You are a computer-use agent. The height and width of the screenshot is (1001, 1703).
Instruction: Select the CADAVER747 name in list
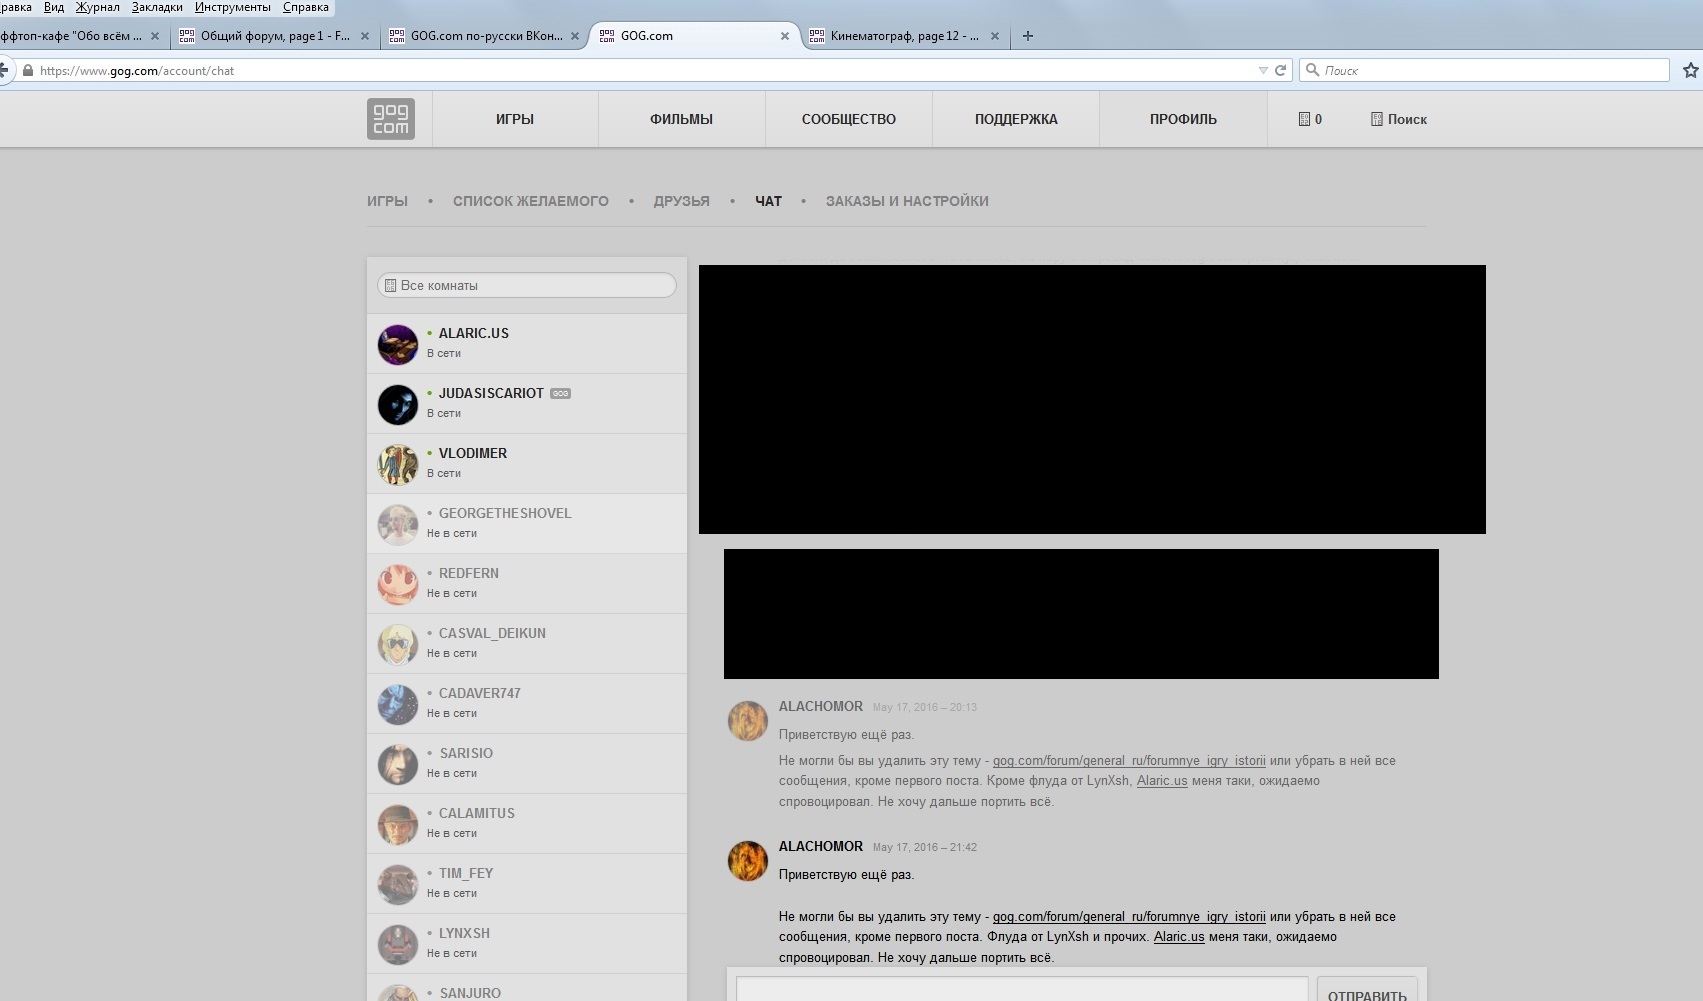pos(480,693)
